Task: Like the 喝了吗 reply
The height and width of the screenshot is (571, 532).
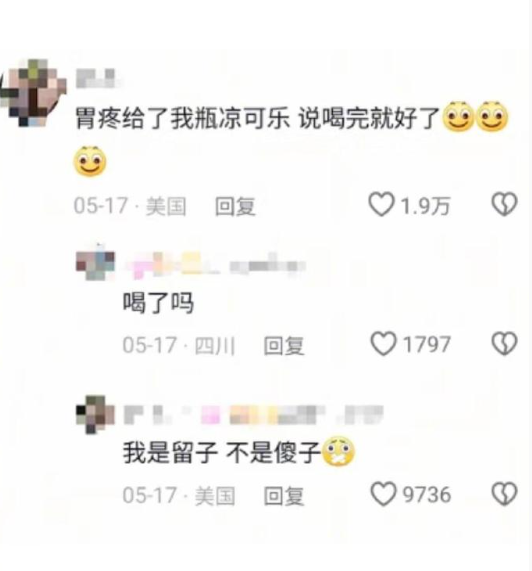Action: (383, 344)
